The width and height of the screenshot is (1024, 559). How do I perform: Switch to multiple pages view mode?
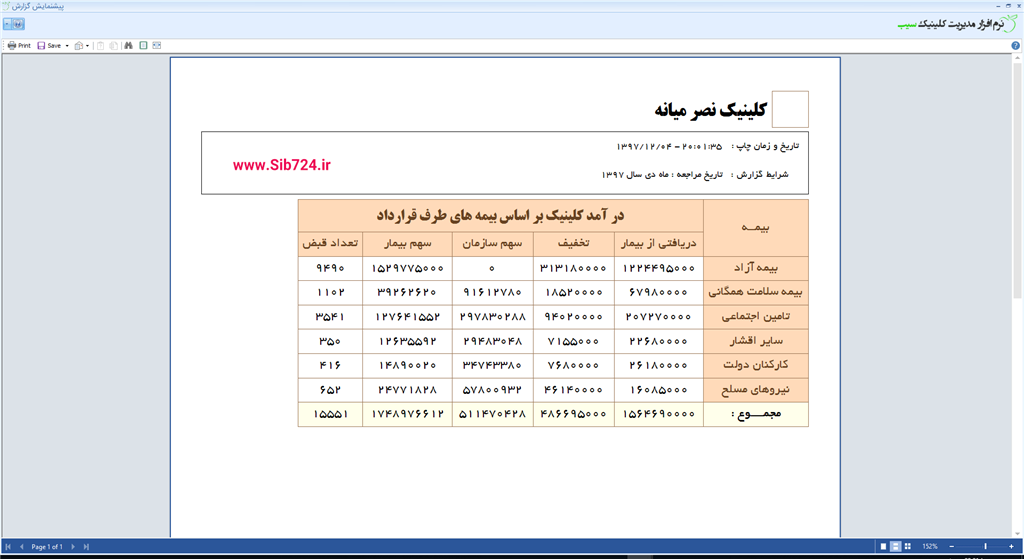coord(907,547)
